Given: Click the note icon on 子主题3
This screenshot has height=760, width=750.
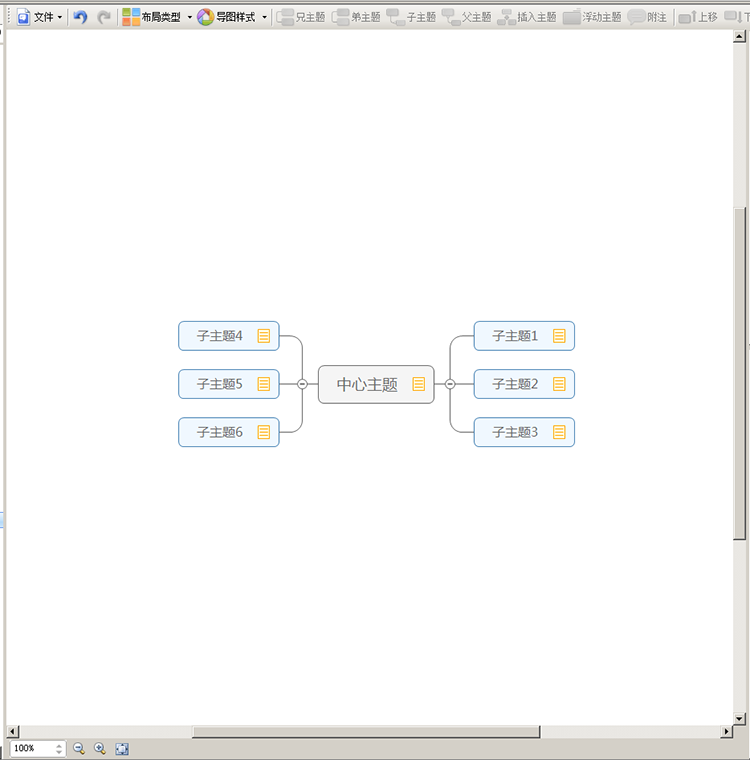Looking at the screenshot, I should point(559,432).
